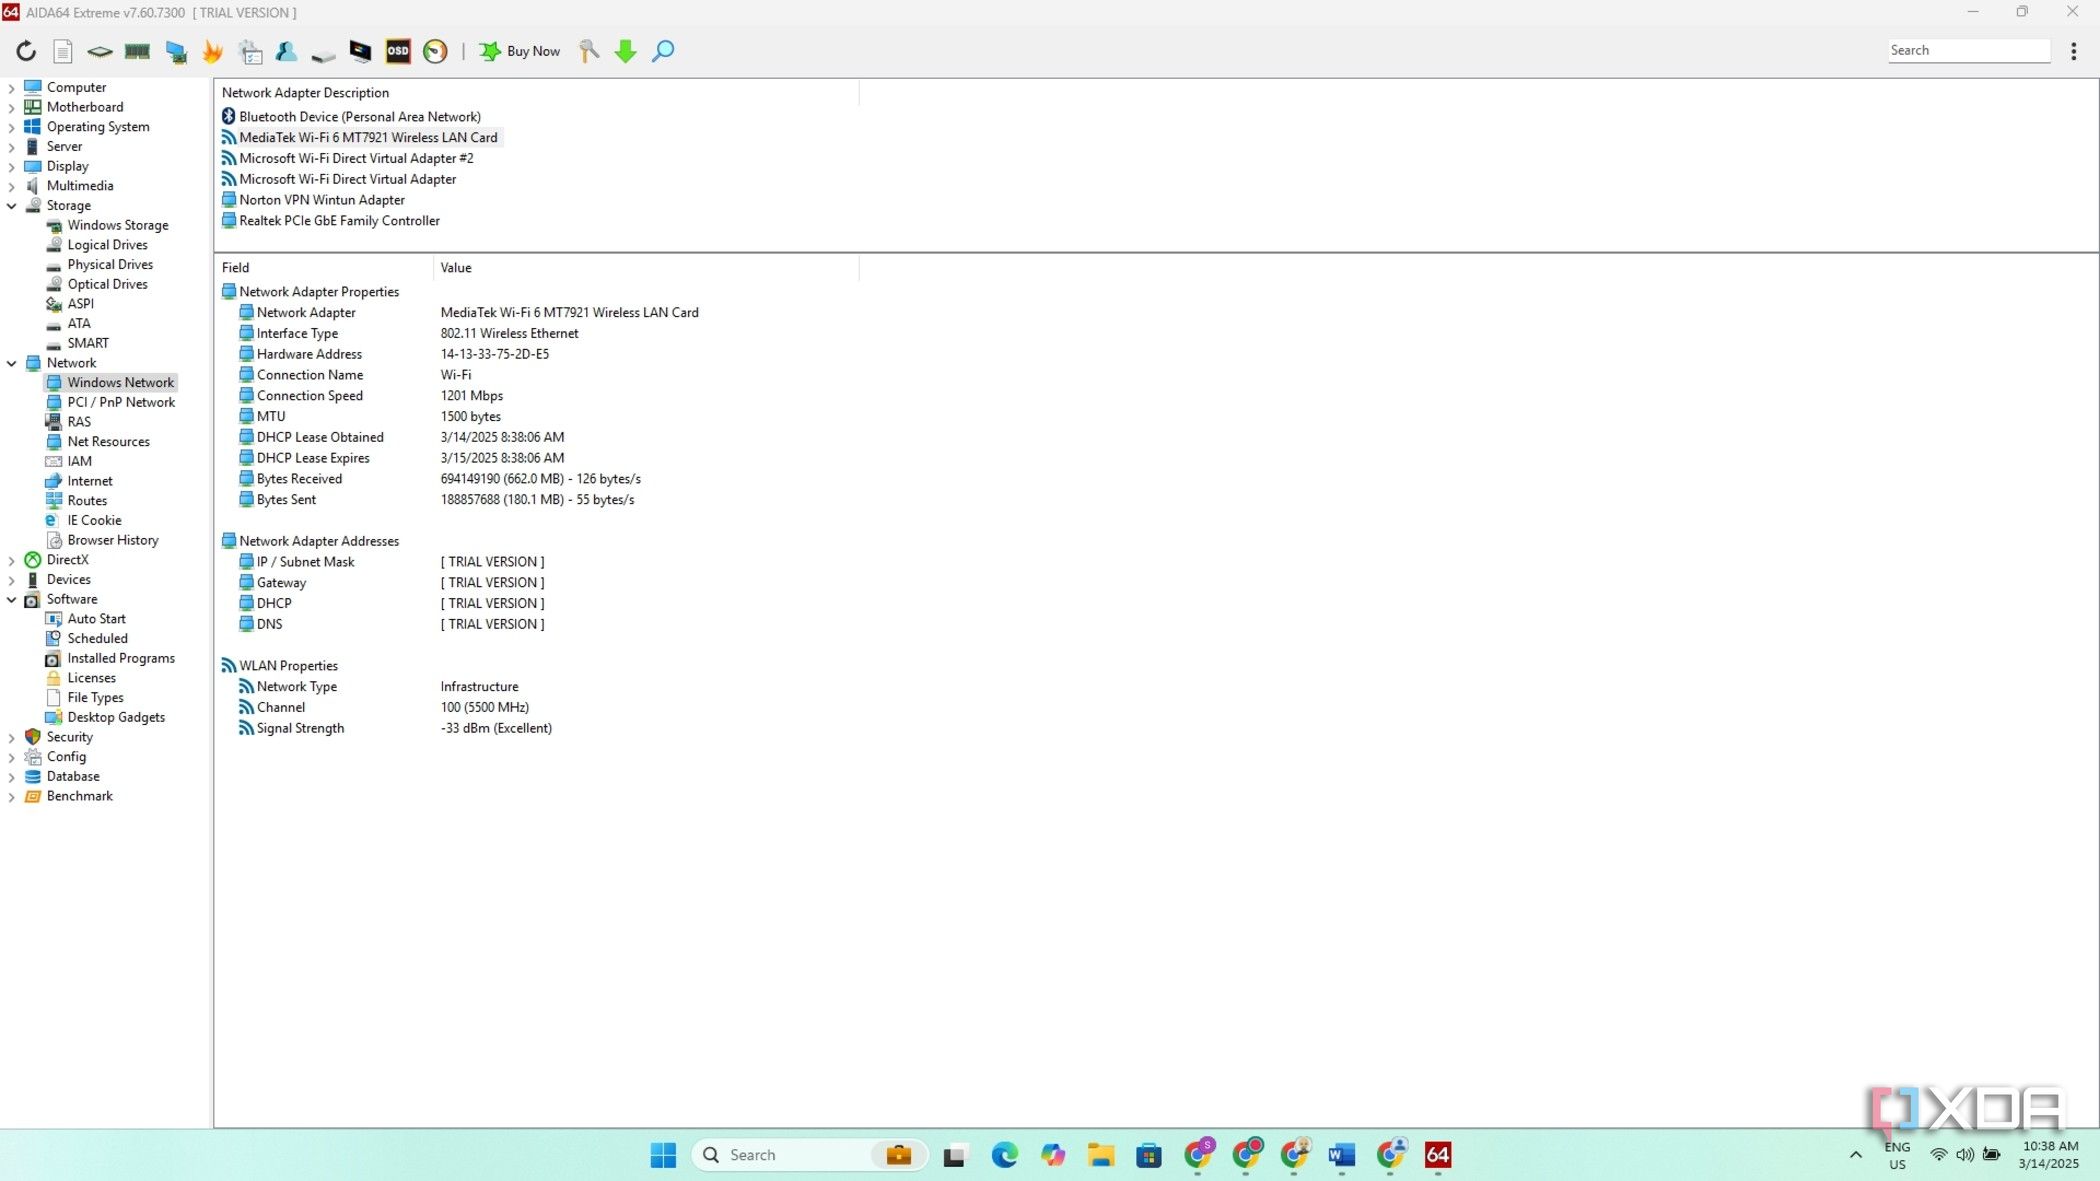Click the CPU chip toolbar icon
This screenshot has width=2100, height=1181.
(99, 51)
